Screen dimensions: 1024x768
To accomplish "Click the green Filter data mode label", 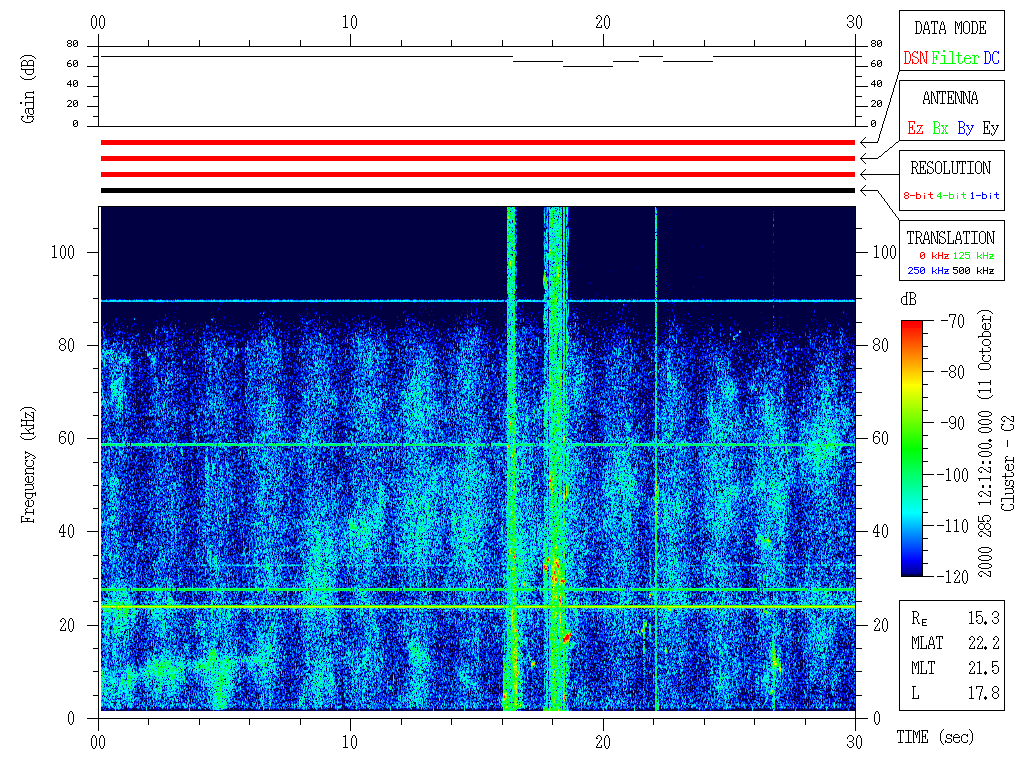I will pos(955,59).
